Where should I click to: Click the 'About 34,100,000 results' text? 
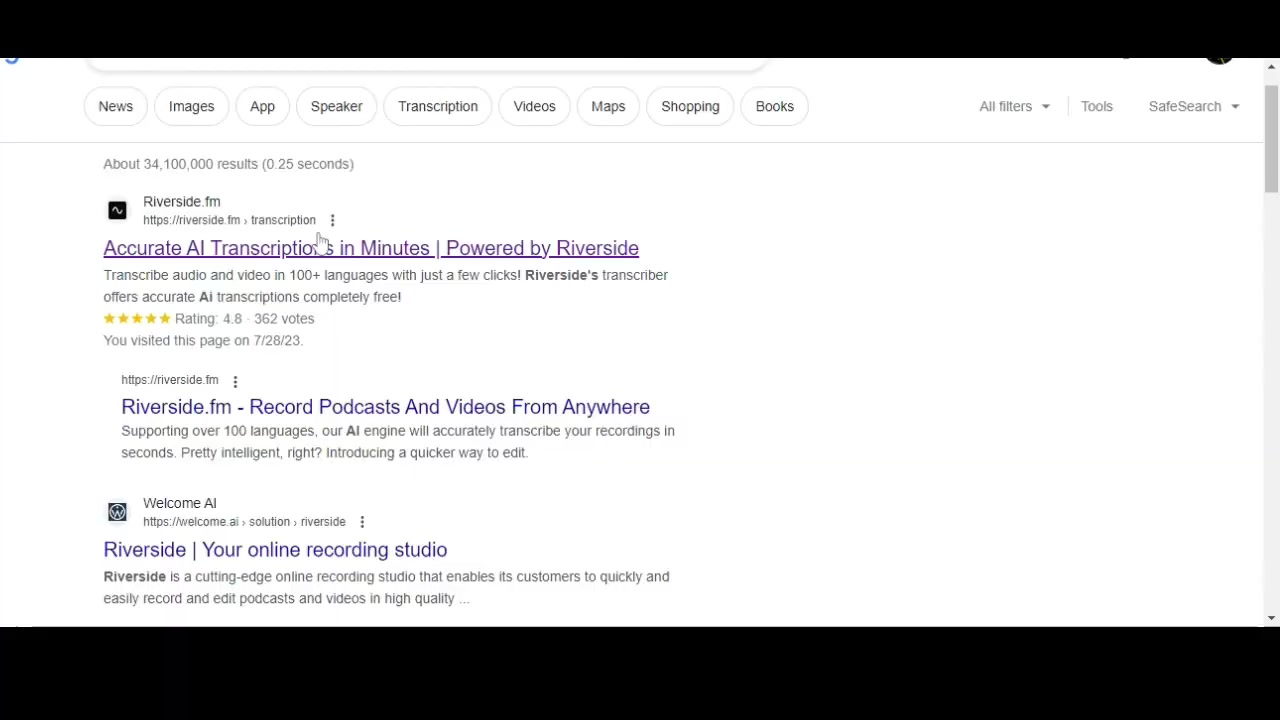(229, 164)
